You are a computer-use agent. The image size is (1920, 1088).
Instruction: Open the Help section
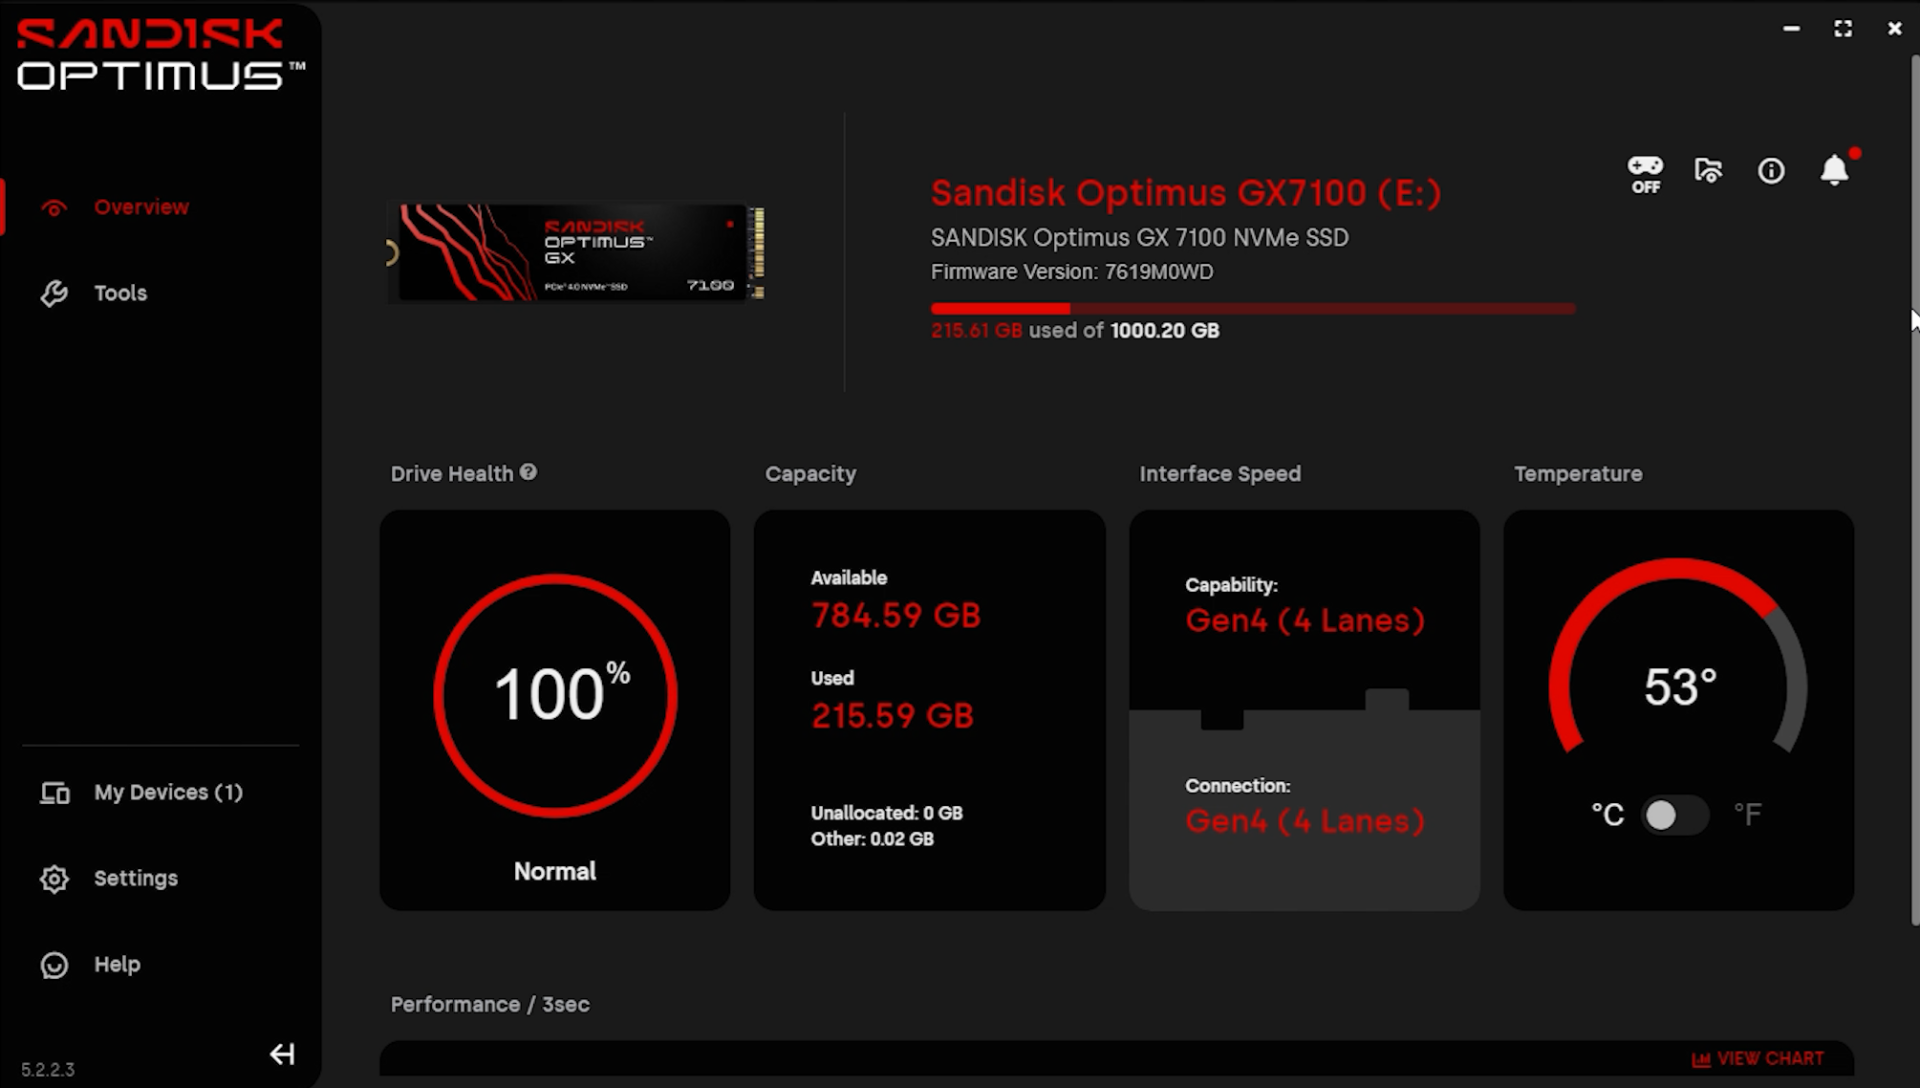coord(117,964)
